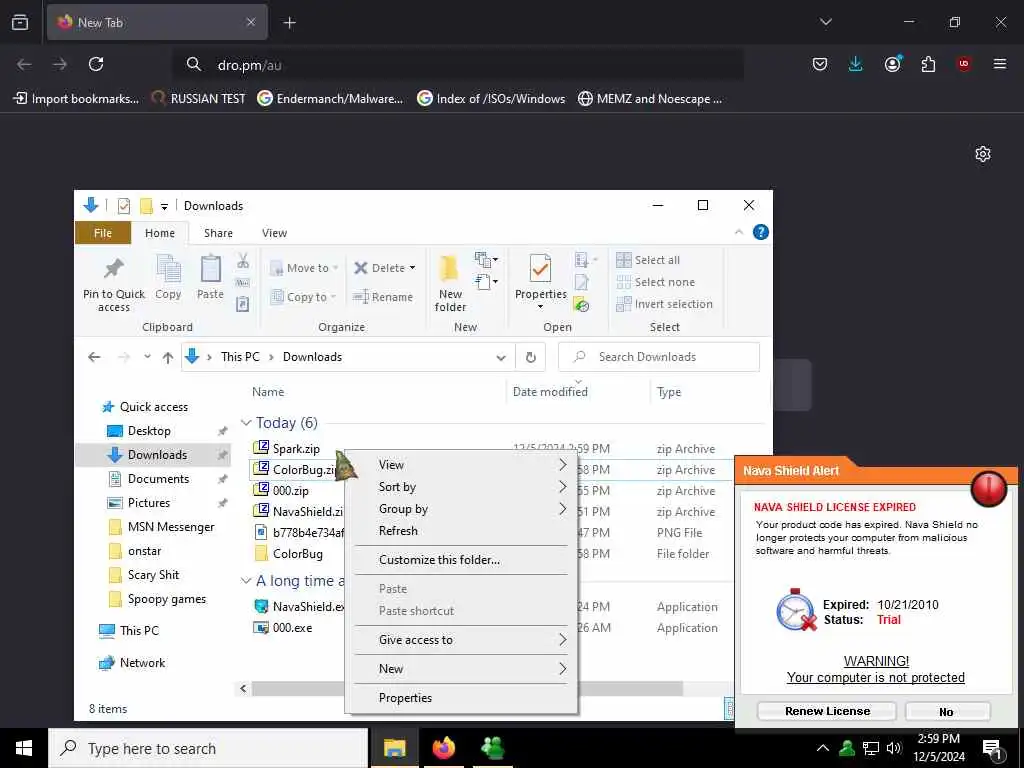Open Firefox new tab plus button

click(x=289, y=23)
